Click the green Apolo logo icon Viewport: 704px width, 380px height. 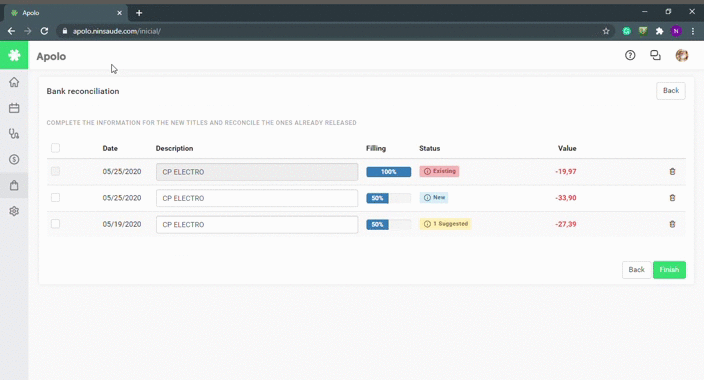(x=14, y=55)
